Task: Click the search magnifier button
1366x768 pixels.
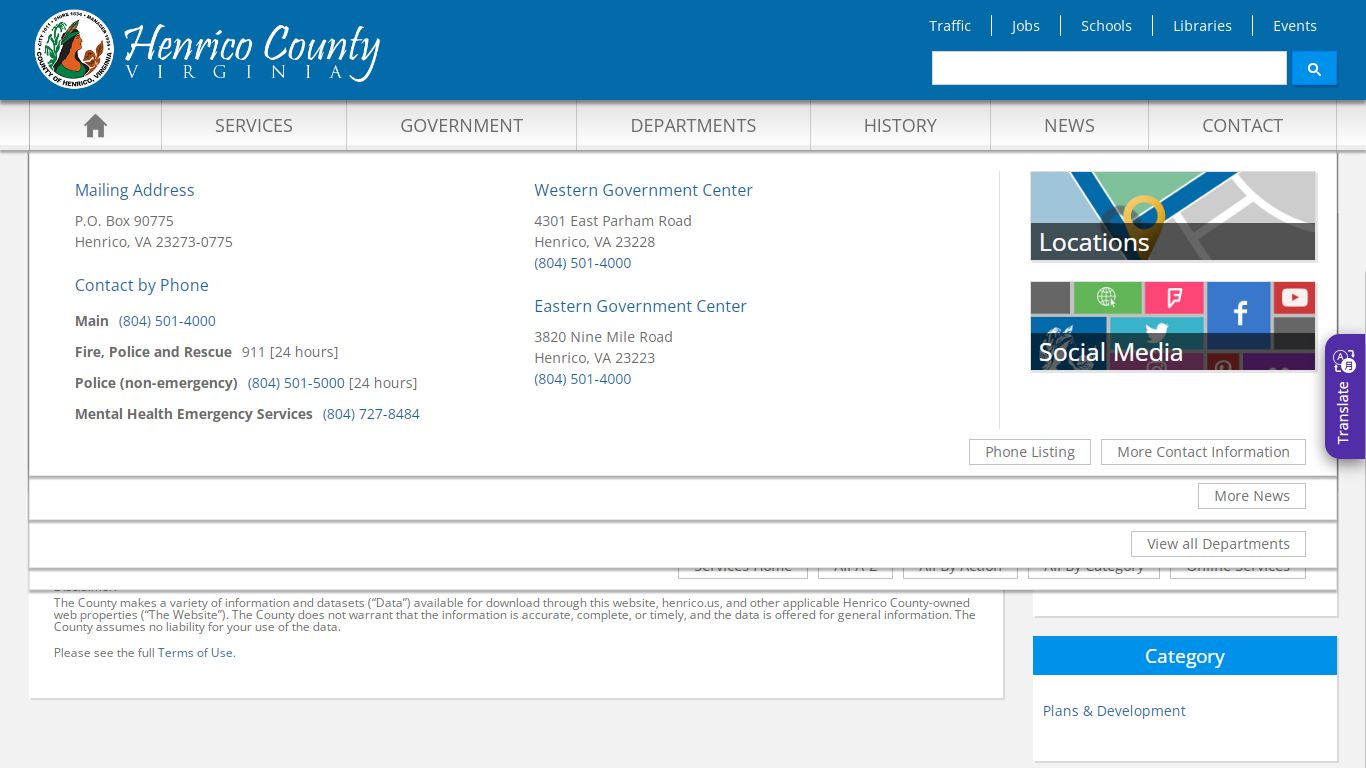Action: click(x=1314, y=68)
